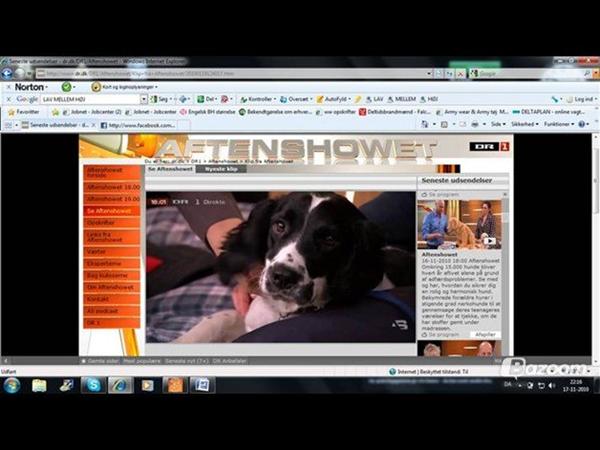Click the IE Feeds icon in the command bar
This screenshot has width=600, height=450.
444,124
